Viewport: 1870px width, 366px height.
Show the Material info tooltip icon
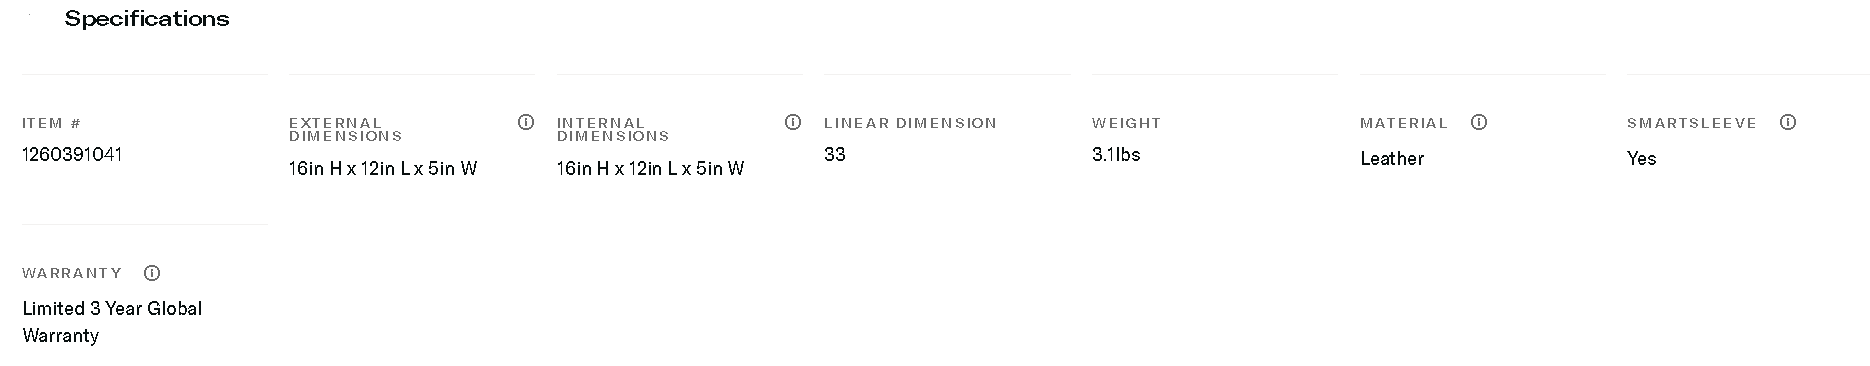[x=1479, y=122]
